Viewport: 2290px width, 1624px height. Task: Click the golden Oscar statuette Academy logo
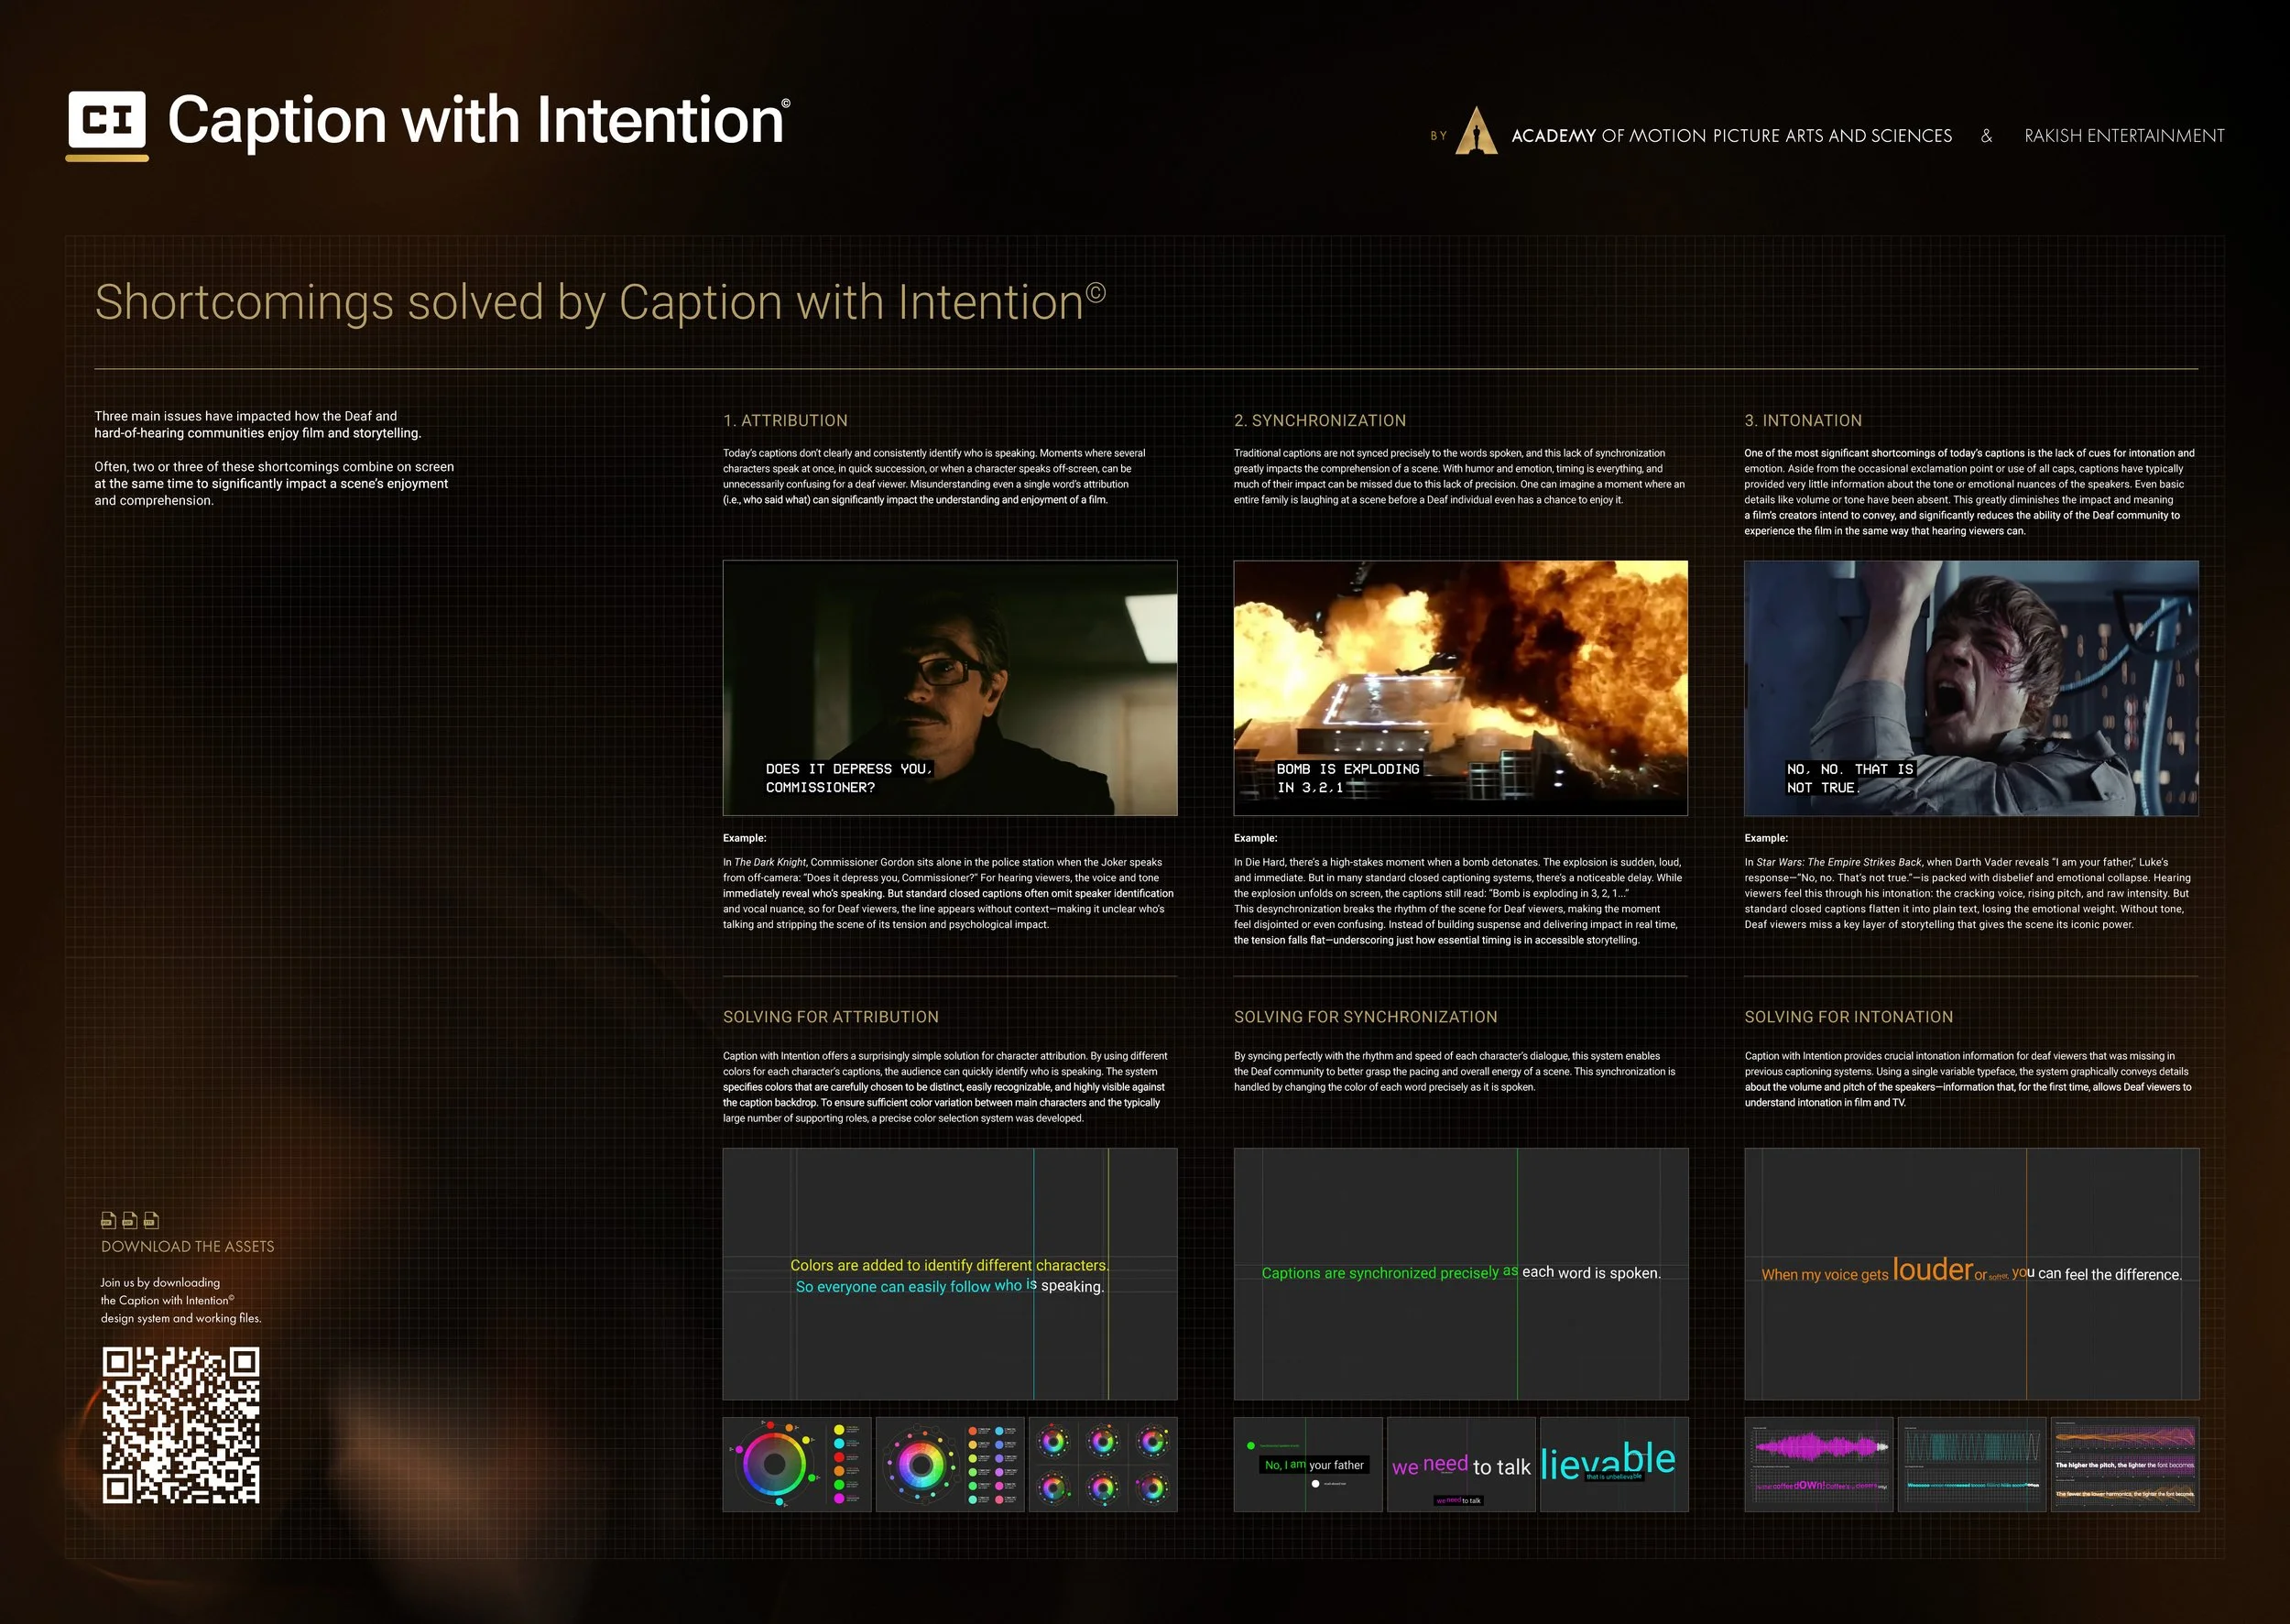click(x=1476, y=131)
